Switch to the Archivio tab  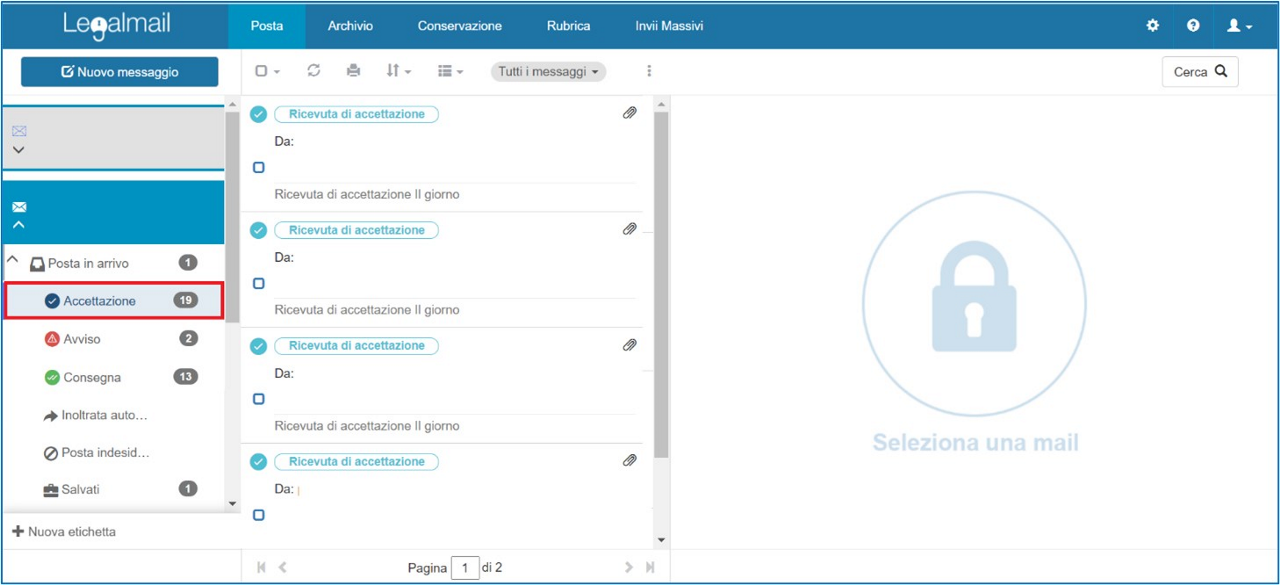(350, 26)
